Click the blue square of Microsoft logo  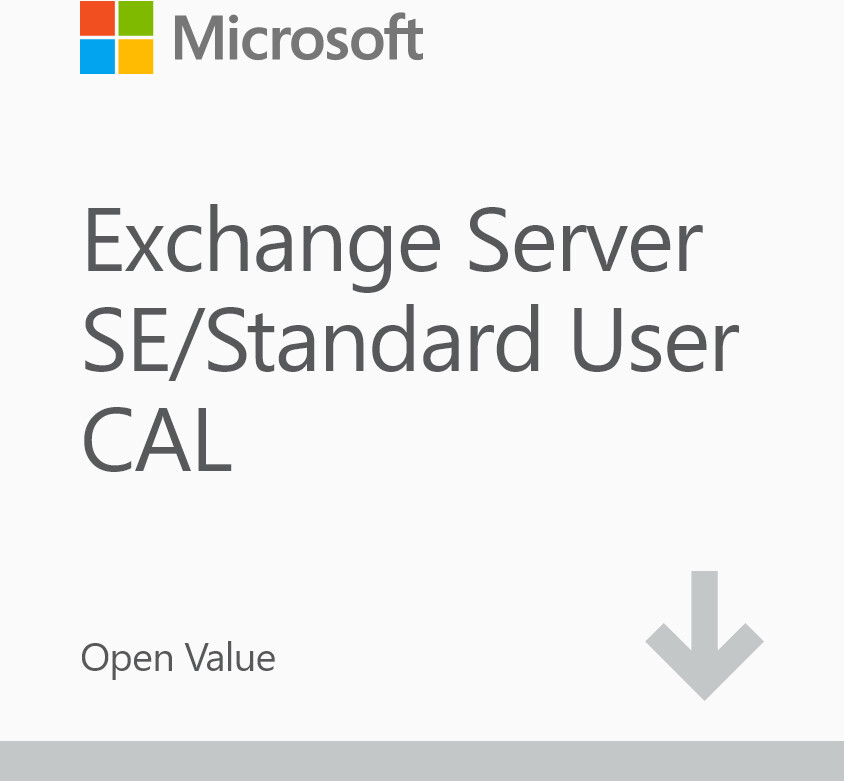tap(97, 56)
